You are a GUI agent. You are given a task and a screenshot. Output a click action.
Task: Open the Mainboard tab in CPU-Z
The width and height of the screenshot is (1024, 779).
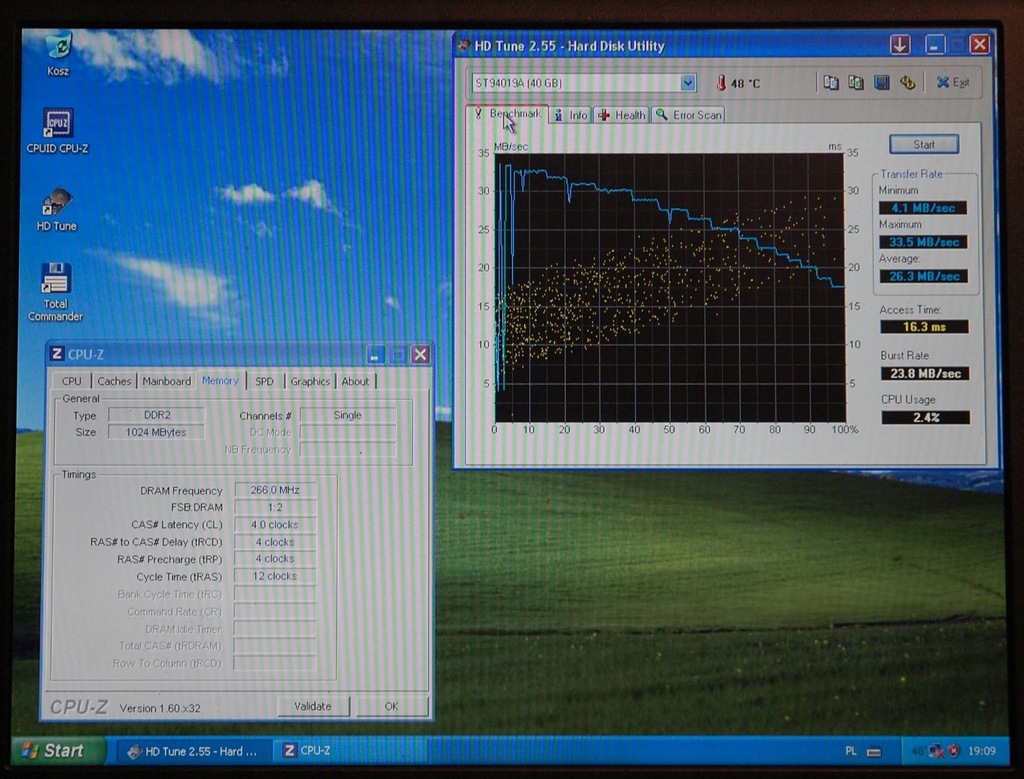click(x=167, y=381)
